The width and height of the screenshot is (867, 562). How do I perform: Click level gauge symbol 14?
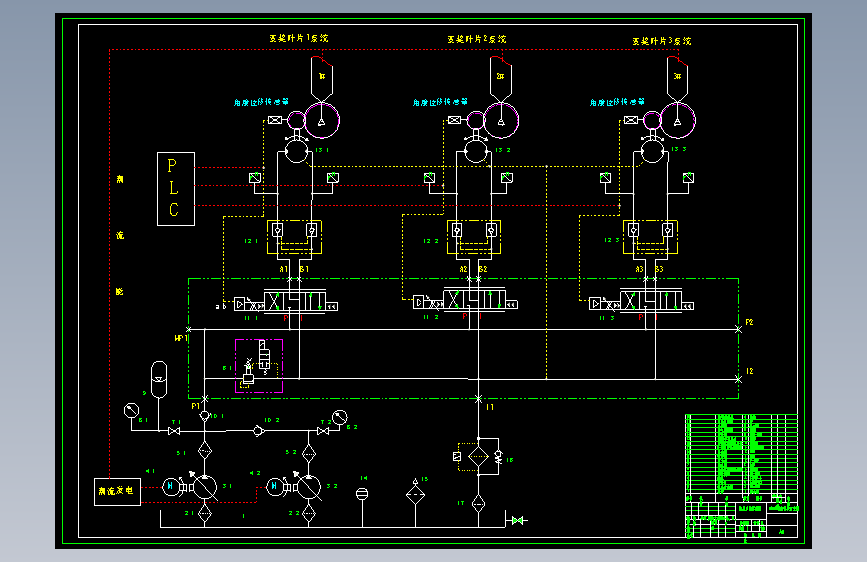point(362,493)
